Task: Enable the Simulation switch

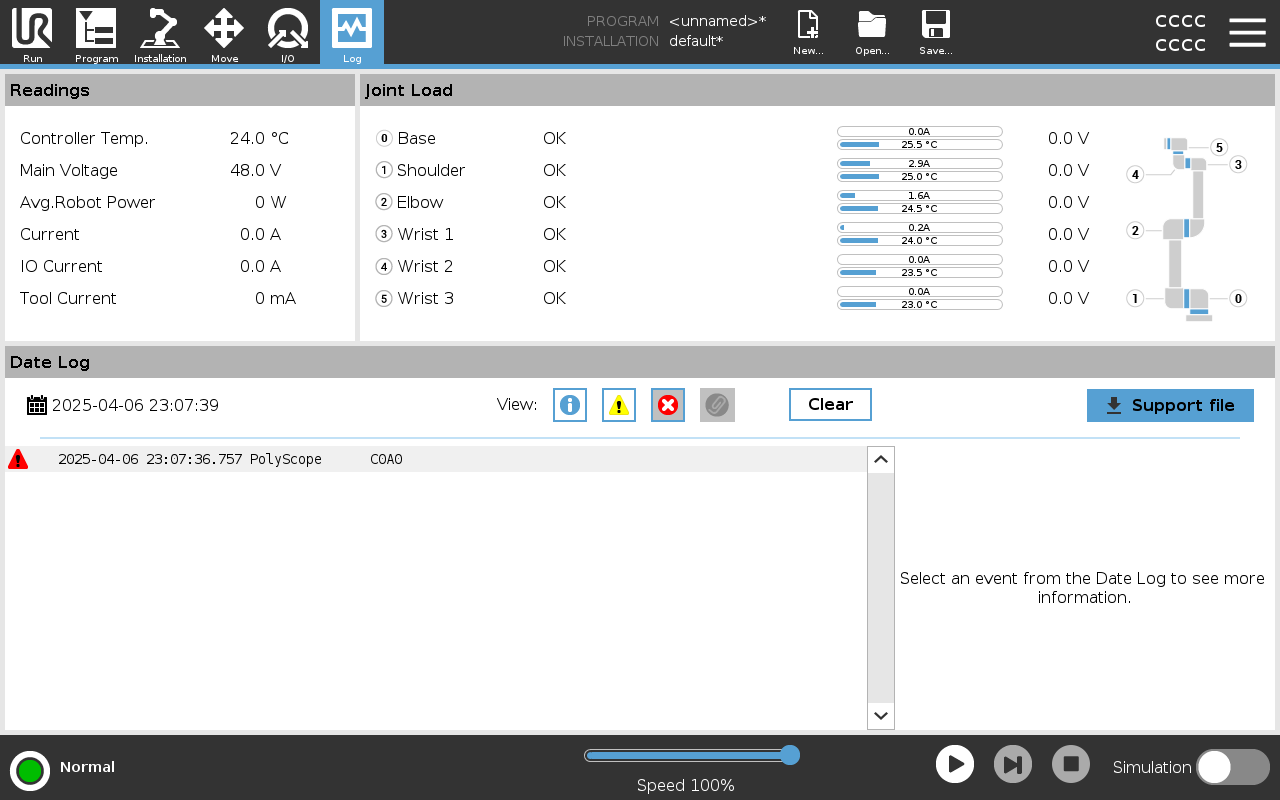Action: [x=1232, y=767]
